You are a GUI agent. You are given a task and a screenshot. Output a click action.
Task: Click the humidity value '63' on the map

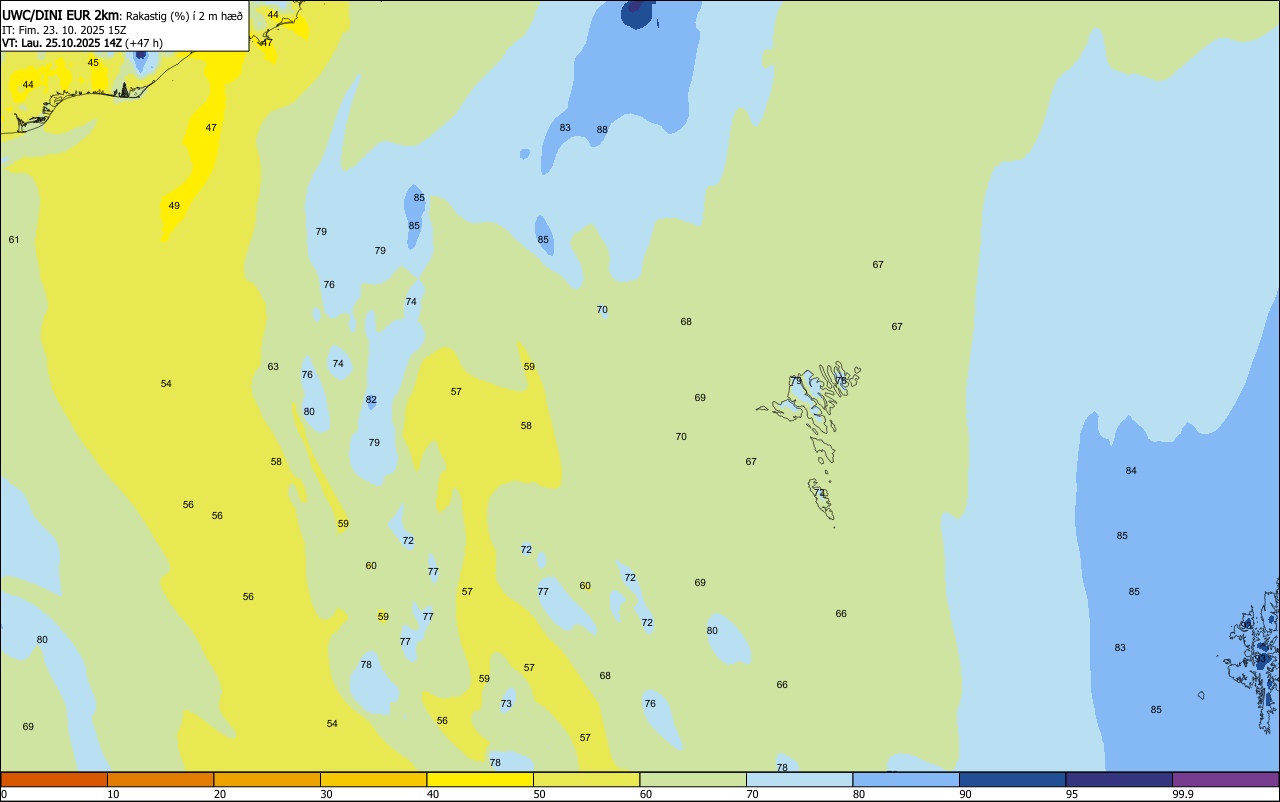(273, 367)
